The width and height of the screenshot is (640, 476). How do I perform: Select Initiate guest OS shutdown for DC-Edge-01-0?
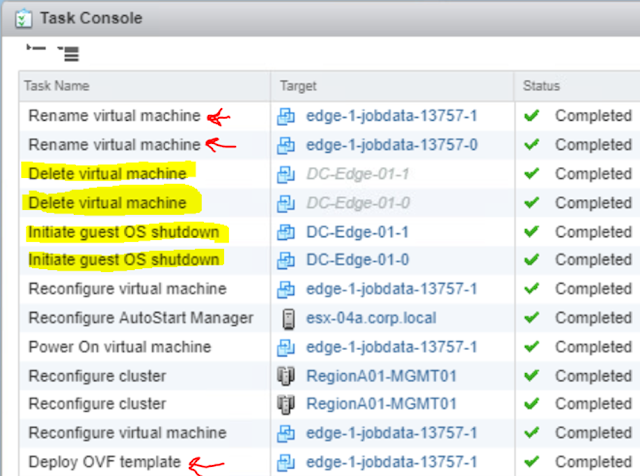124,260
